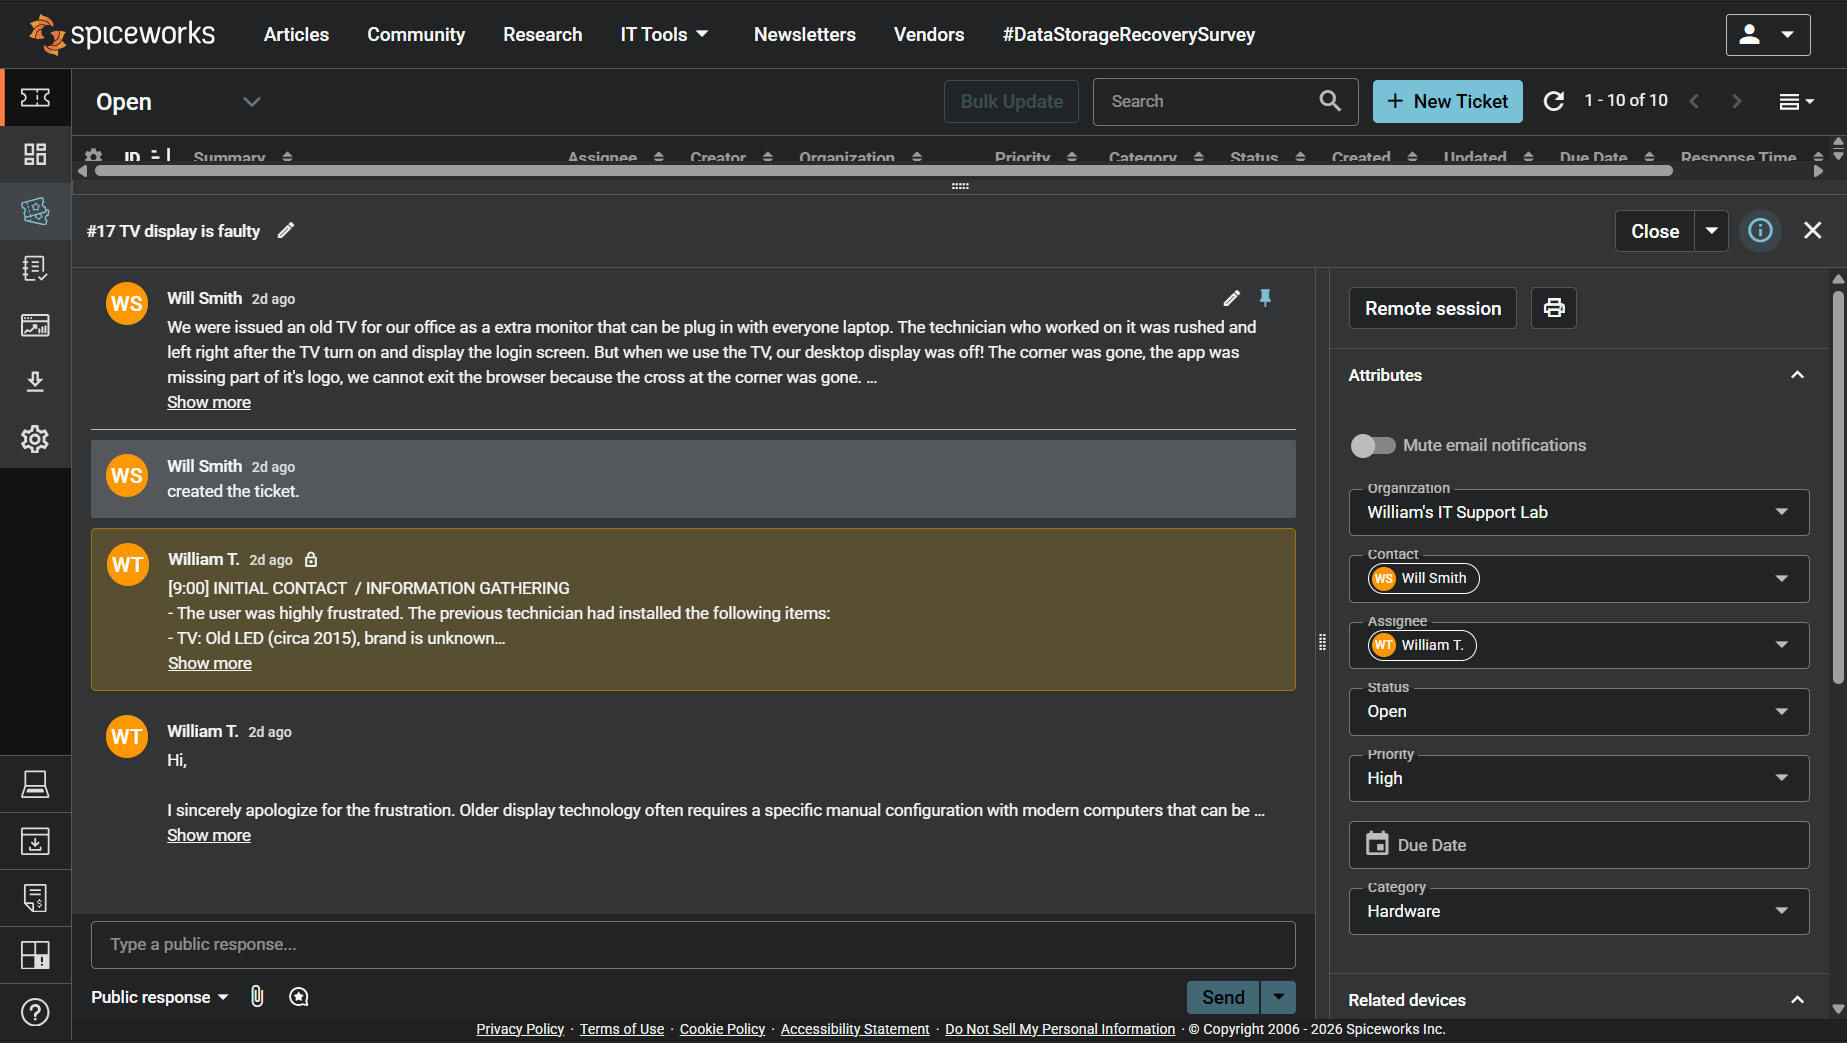1847x1043 pixels.
Task: Click the print ticket icon
Action: [x=1553, y=308]
